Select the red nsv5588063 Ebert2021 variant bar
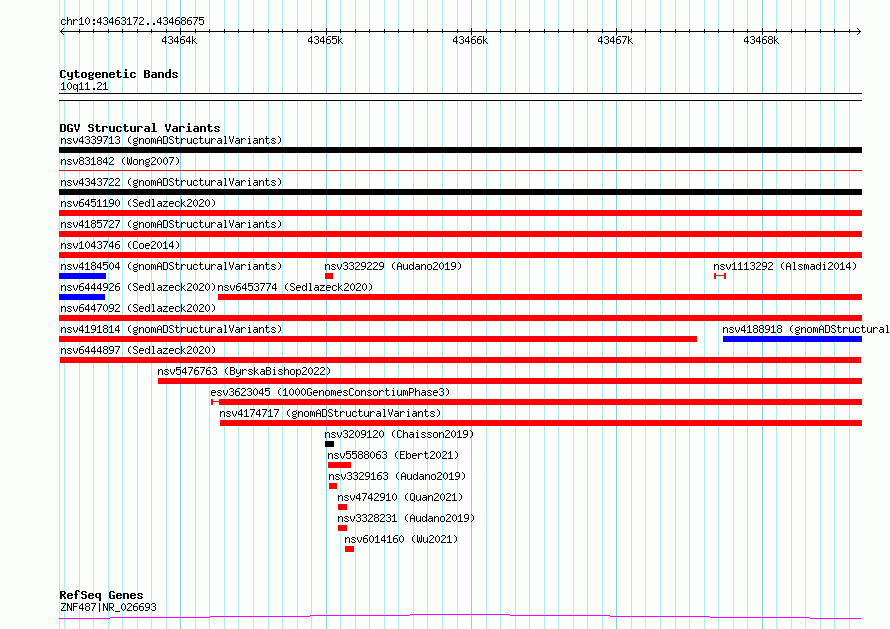The width and height of the screenshot is (890, 629). [x=339, y=465]
